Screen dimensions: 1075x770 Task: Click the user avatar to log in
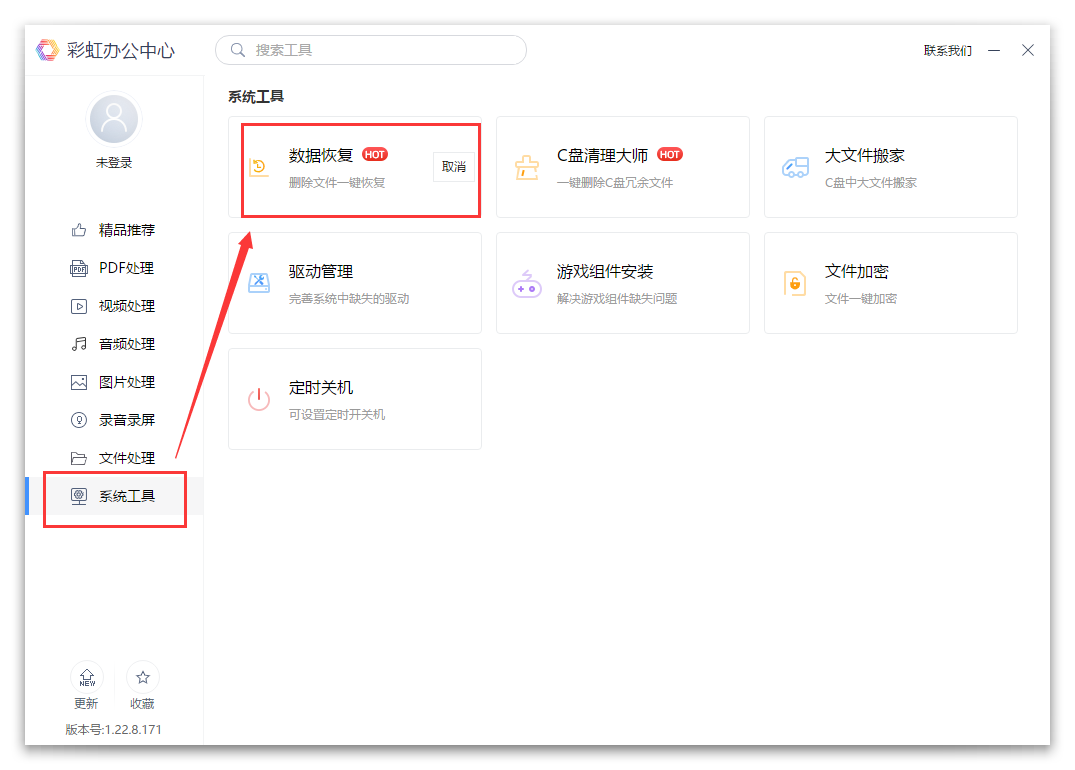pos(113,118)
